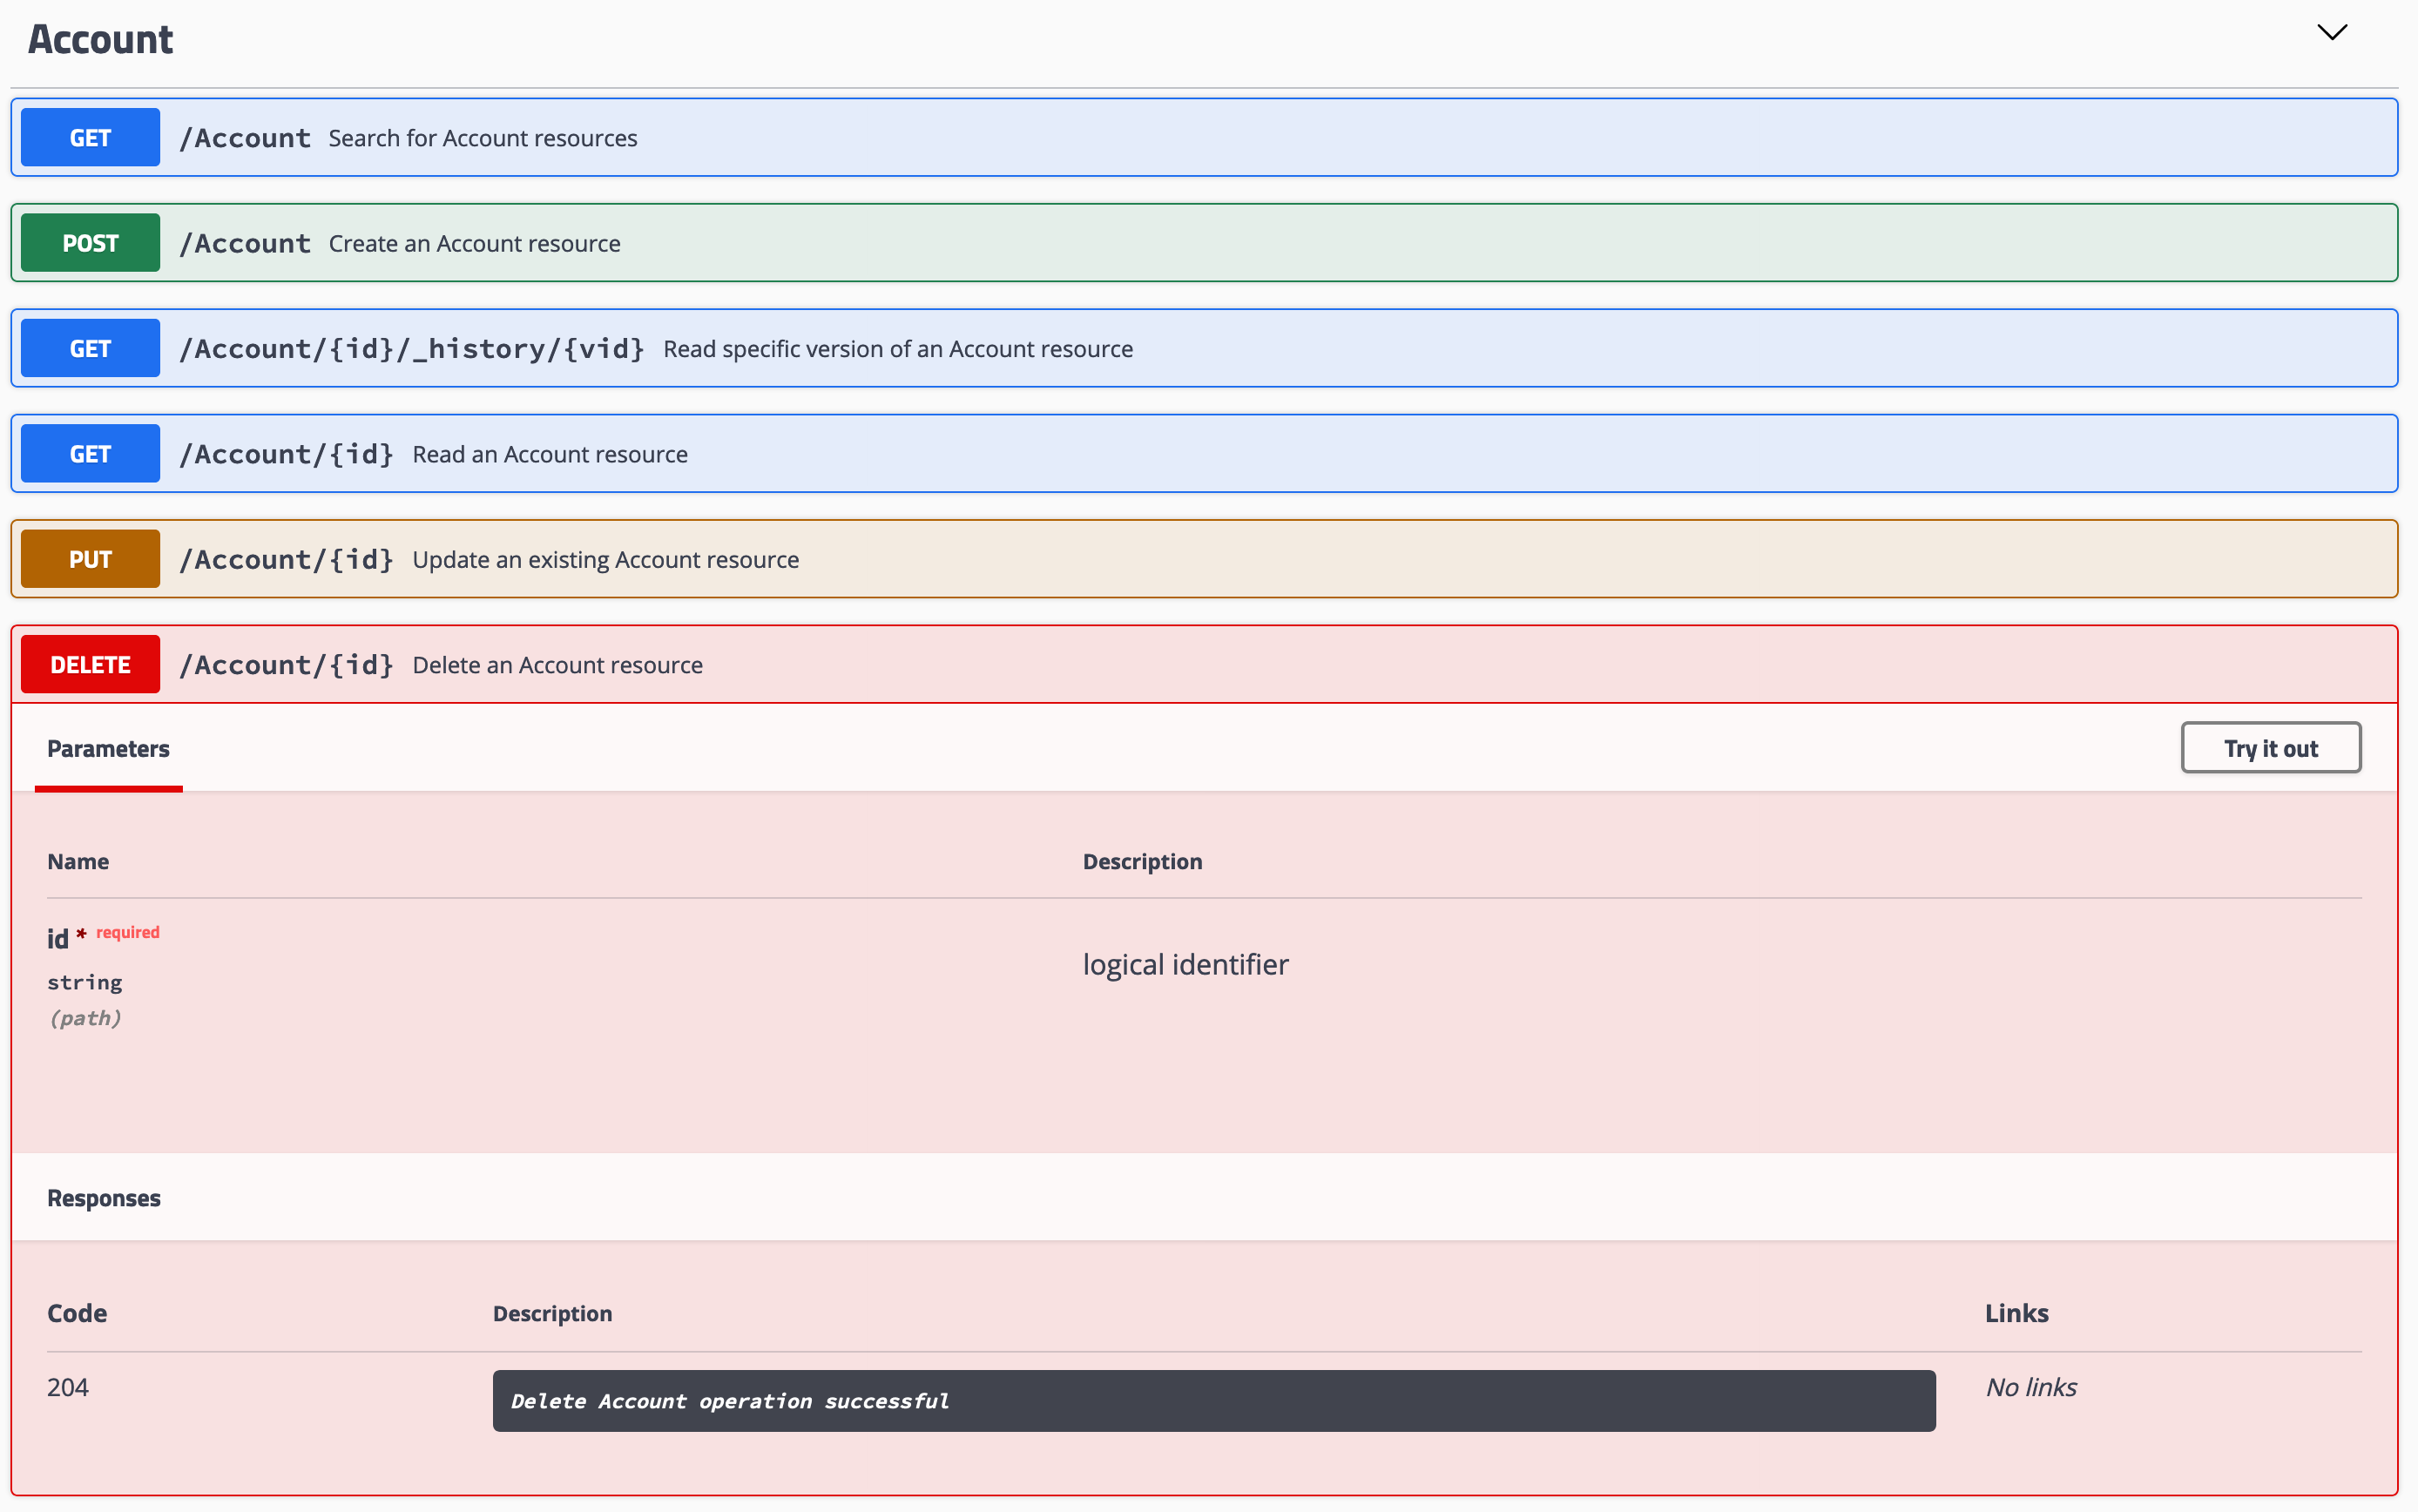Image resolution: width=2418 pixels, height=1512 pixels.
Task: Click the Responses section header
Action: click(x=103, y=1197)
